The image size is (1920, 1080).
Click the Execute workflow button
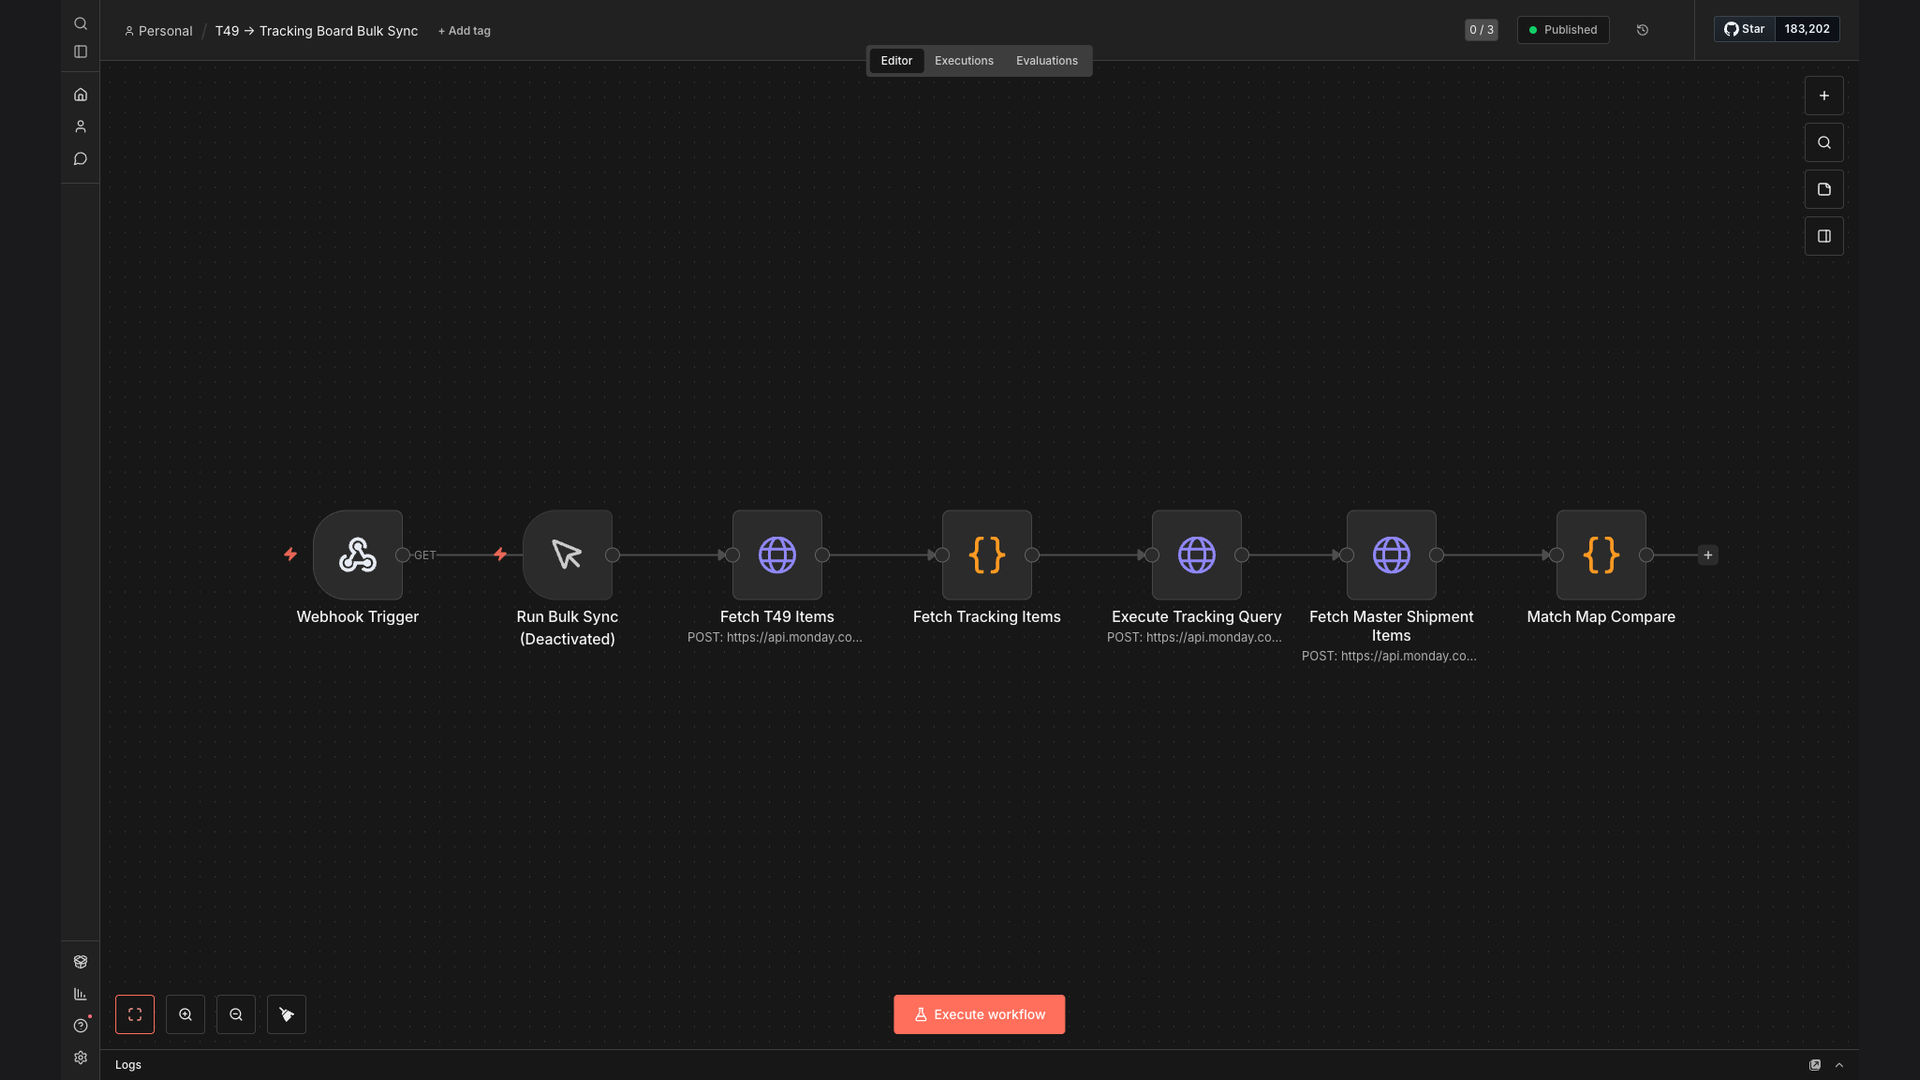tap(979, 1015)
